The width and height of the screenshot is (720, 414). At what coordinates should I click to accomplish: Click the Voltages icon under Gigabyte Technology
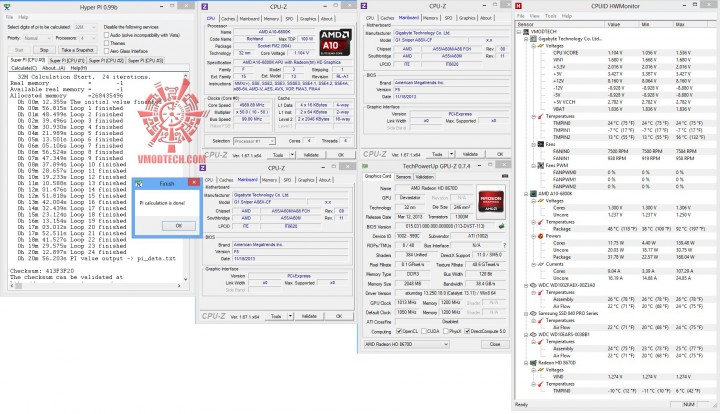click(x=540, y=46)
